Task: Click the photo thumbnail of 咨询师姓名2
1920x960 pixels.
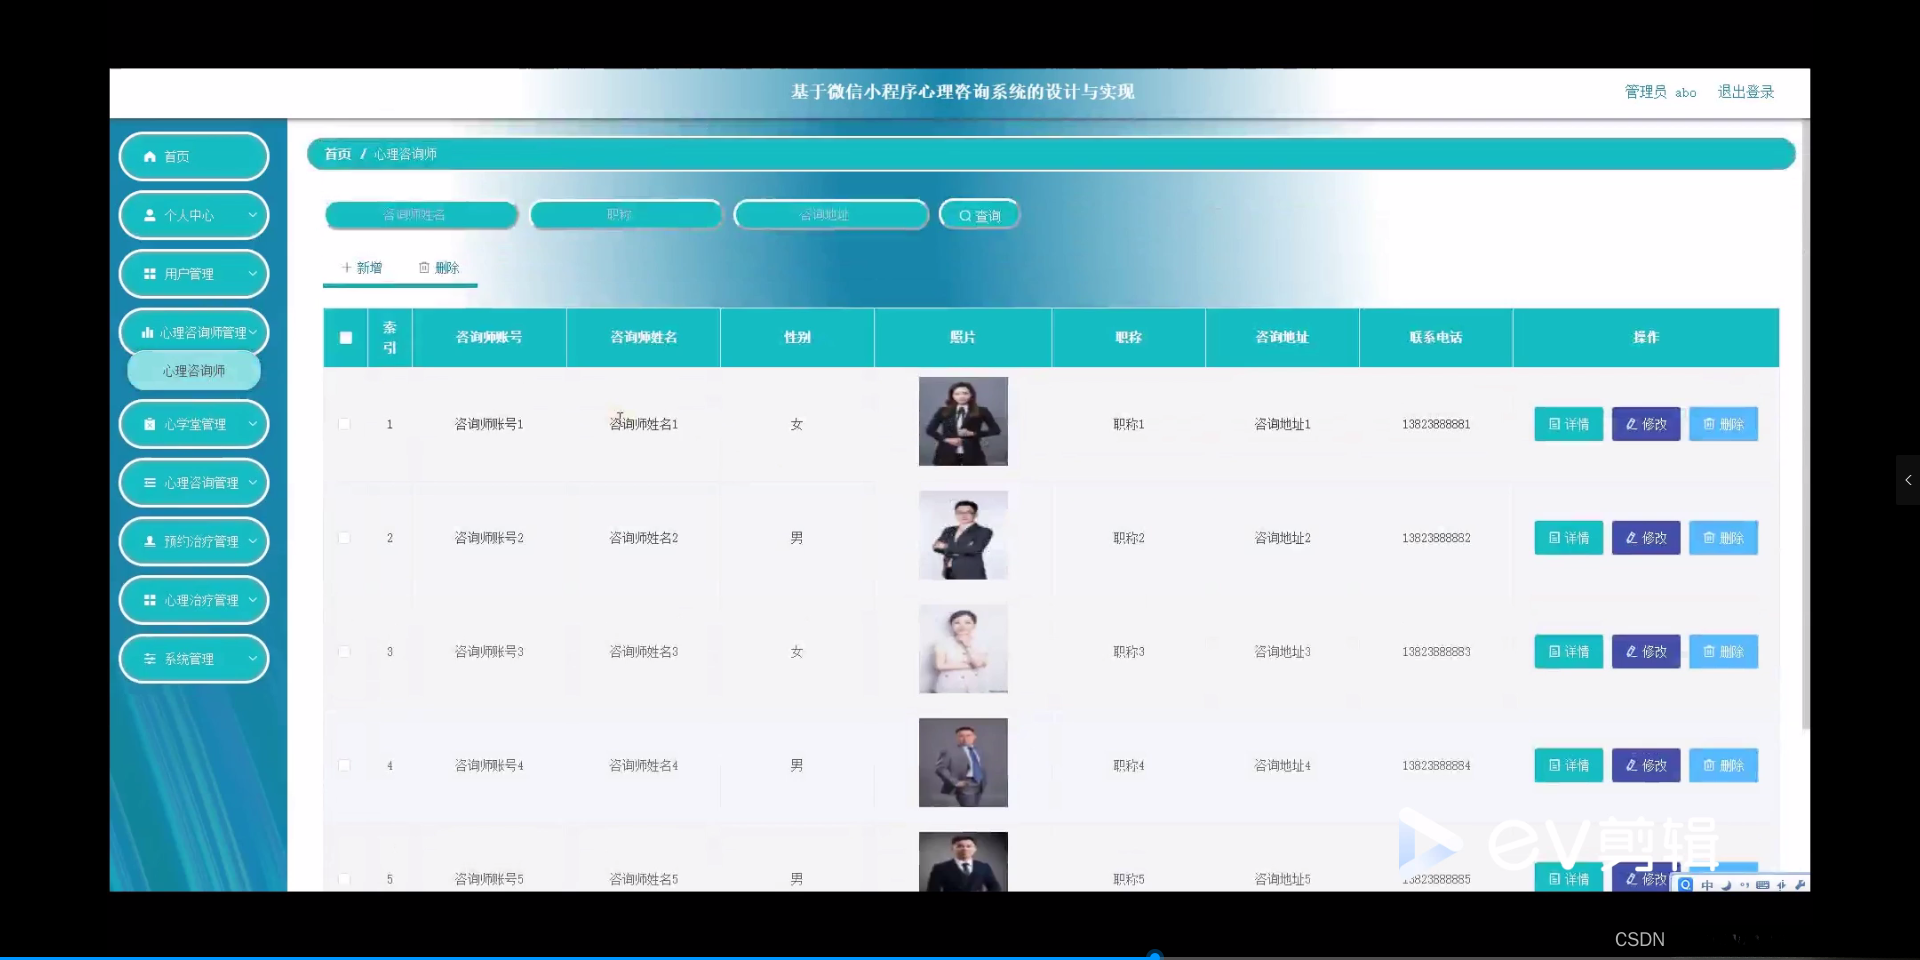Action: [962, 536]
